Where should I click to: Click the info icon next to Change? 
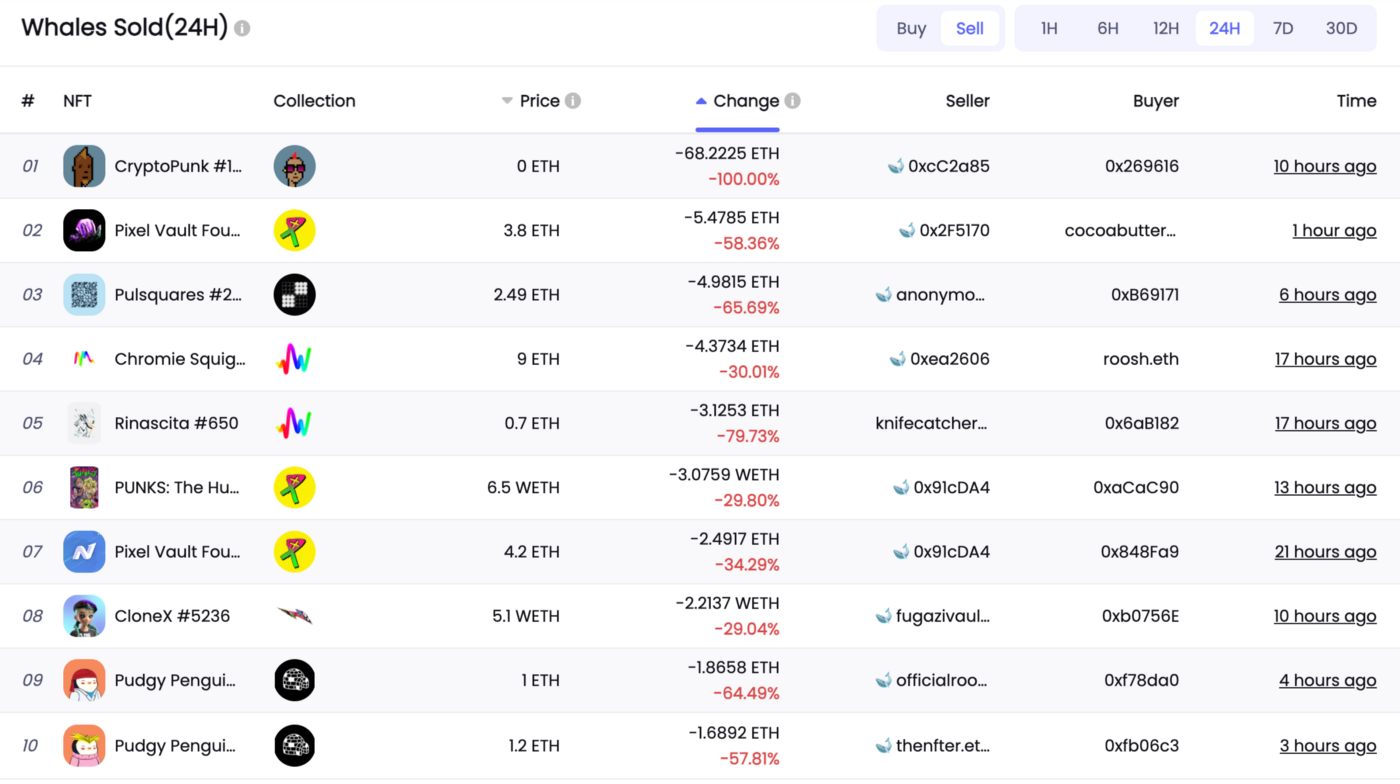click(792, 101)
